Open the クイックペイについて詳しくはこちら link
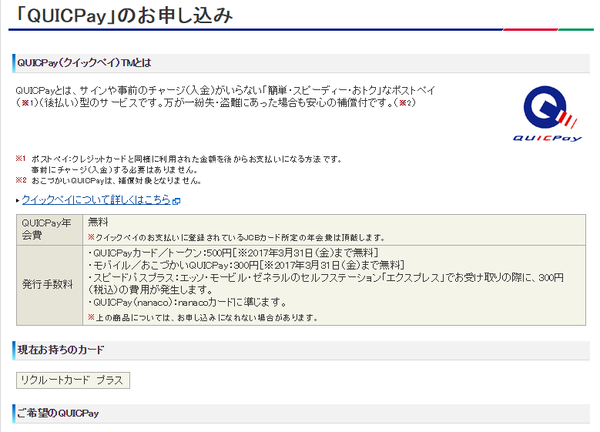Image resolution: width=600 pixels, height=432 pixels. pyautogui.click(x=96, y=200)
